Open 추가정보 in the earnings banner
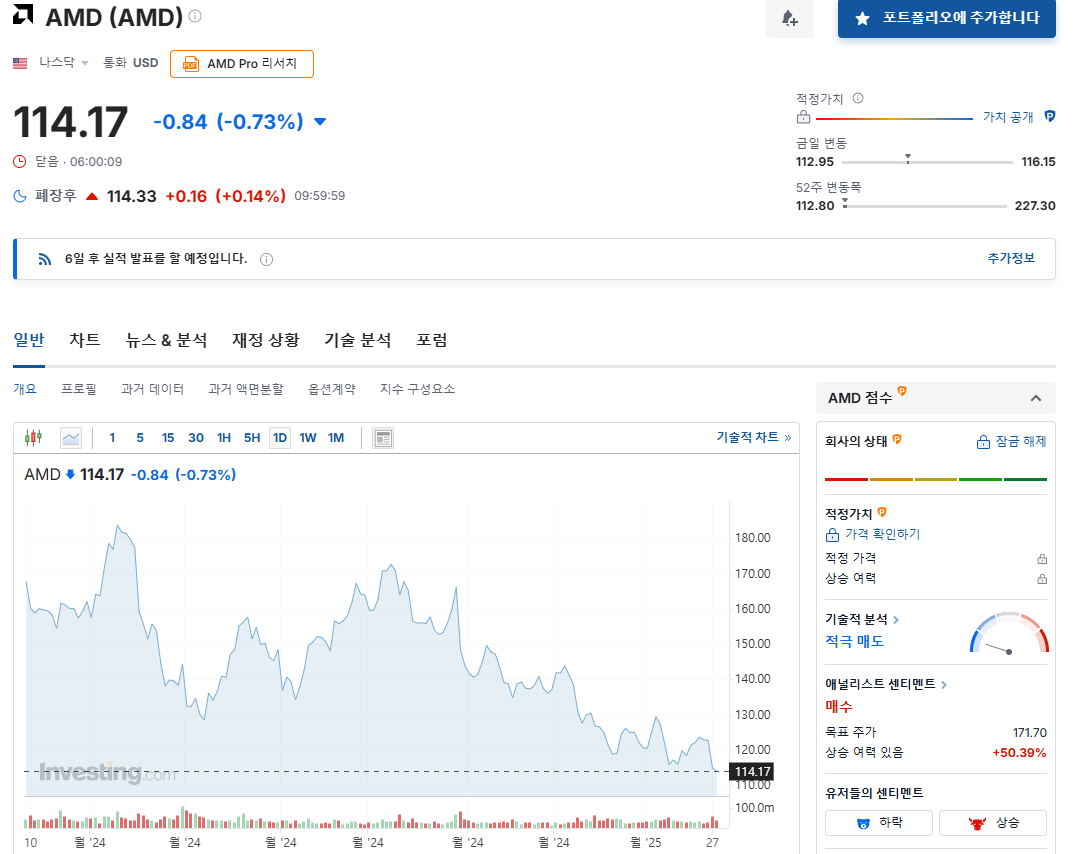Viewport: 1078px width, 854px height. pyautogui.click(x=1010, y=259)
